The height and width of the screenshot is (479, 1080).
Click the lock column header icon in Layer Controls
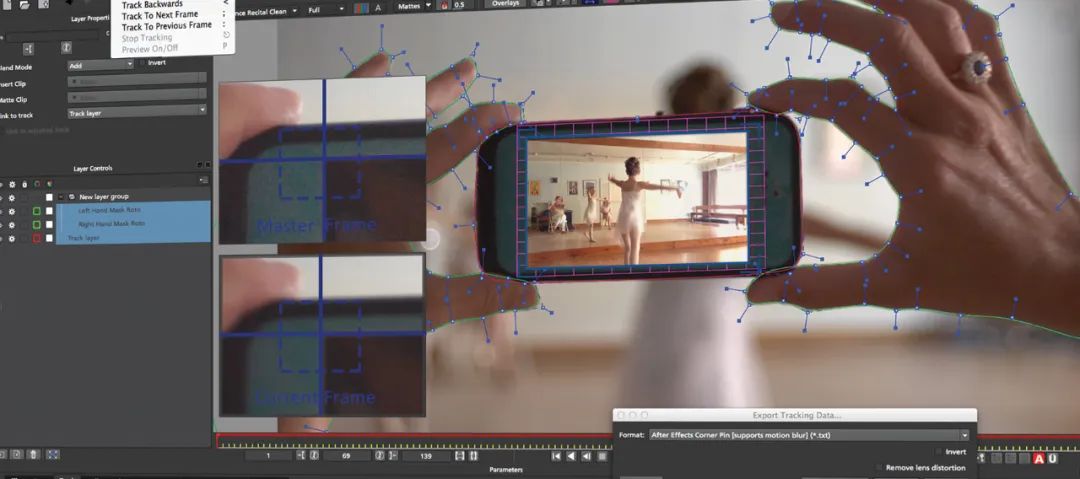[25, 184]
